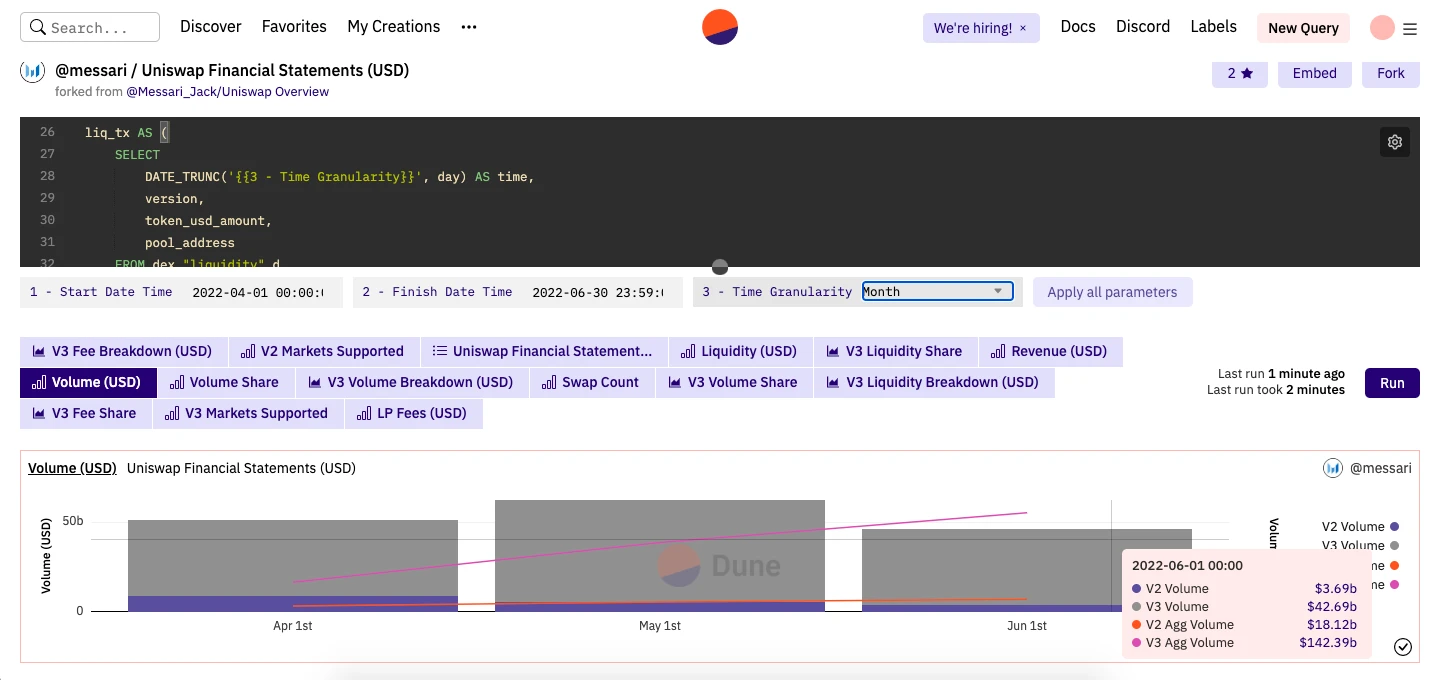Switch to Liquidity (USD) tab
1436x680 pixels.
coord(741,352)
